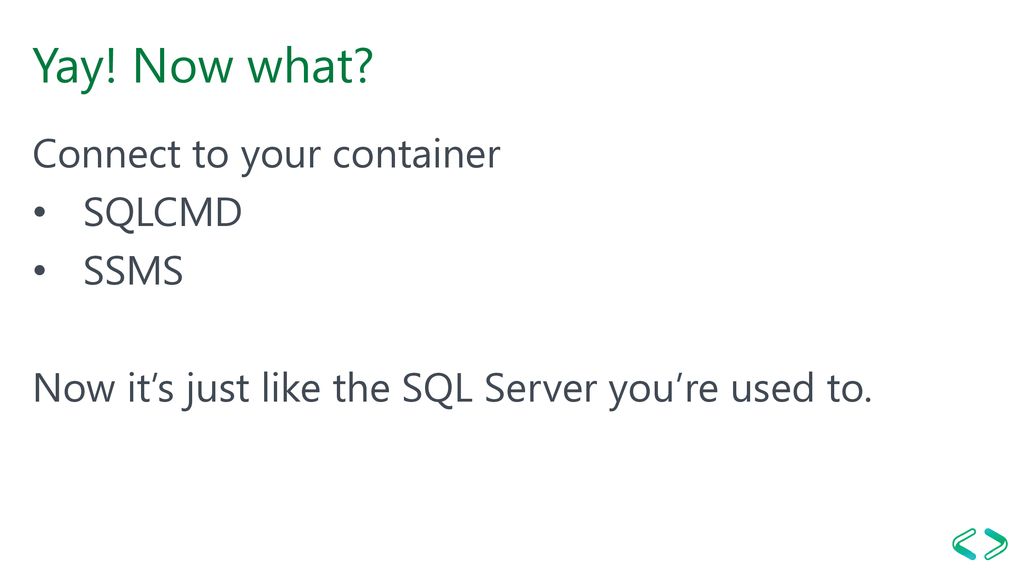Click the word 'Yay!' in the title

click(x=74, y=67)
